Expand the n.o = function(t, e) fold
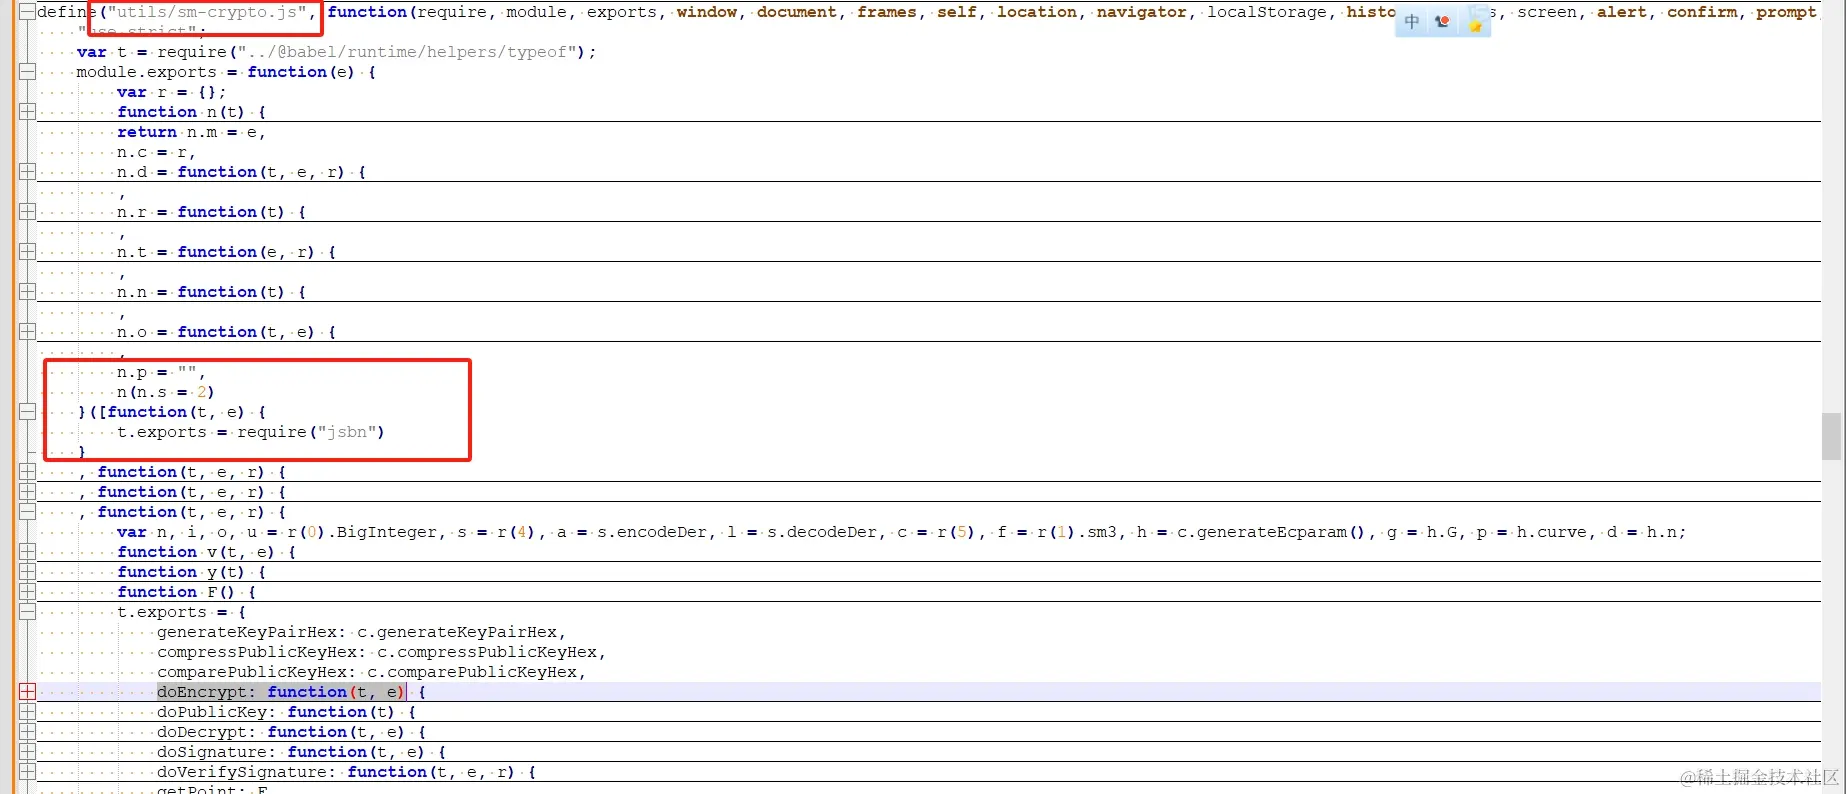 point(27,332)
